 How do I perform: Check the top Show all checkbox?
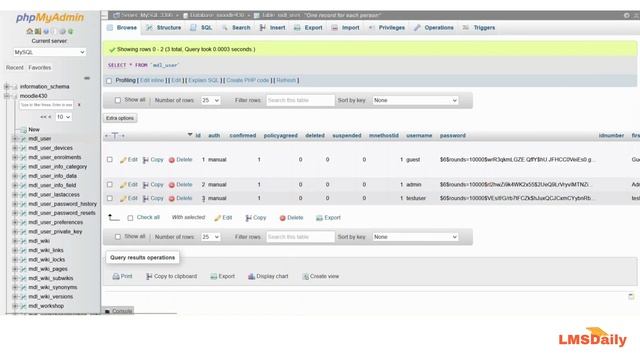pyautogui.click(x=118, y=100)
